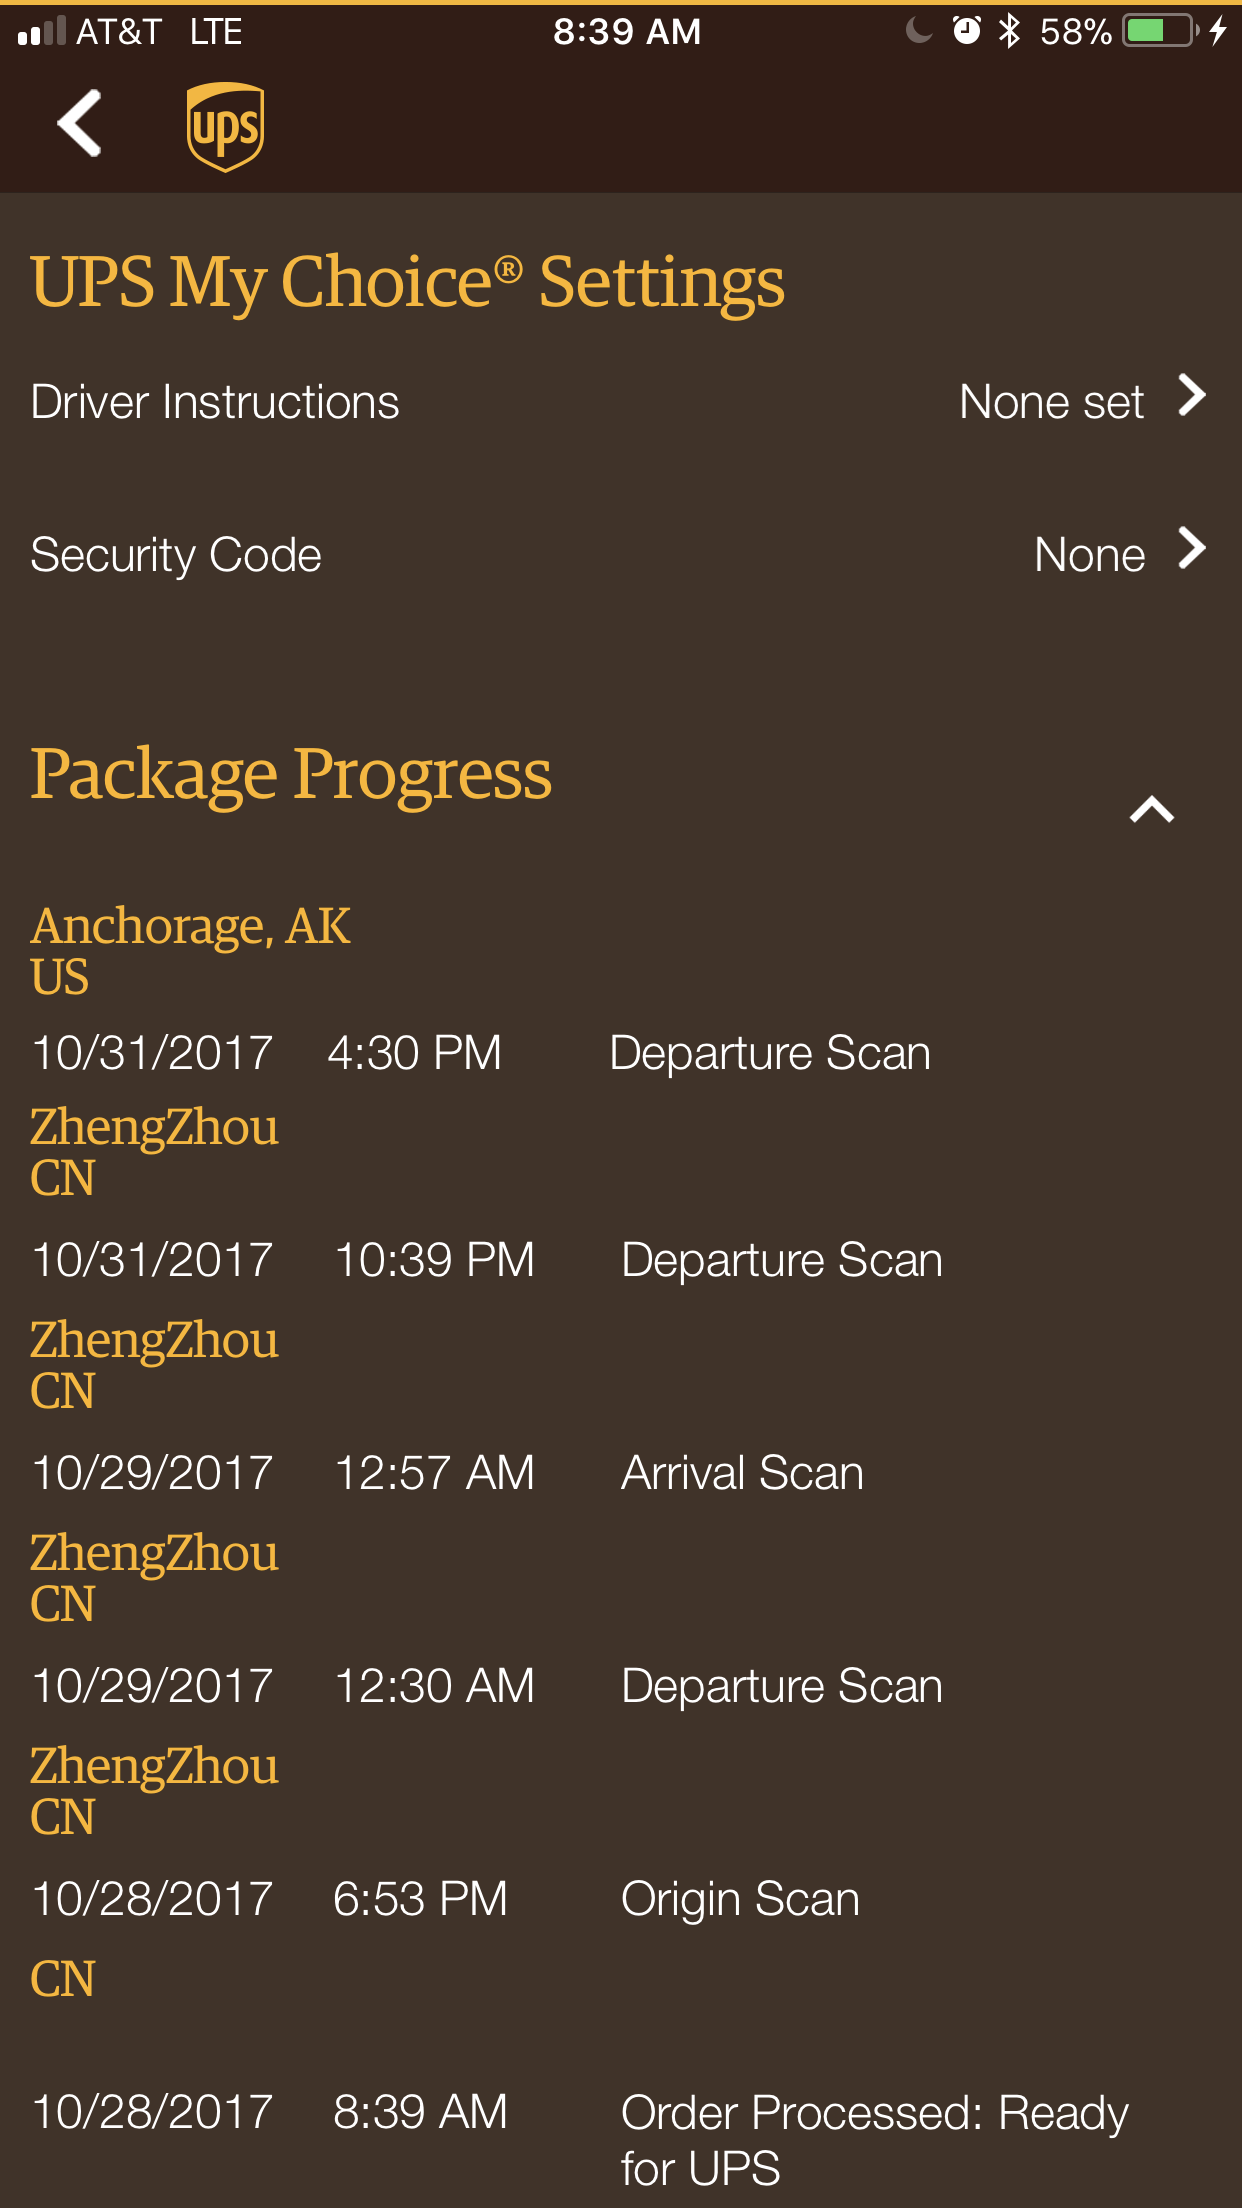Tap the UPS shield logo
This screenshot has width=1242, height=2208.
[x=225, y=127]
